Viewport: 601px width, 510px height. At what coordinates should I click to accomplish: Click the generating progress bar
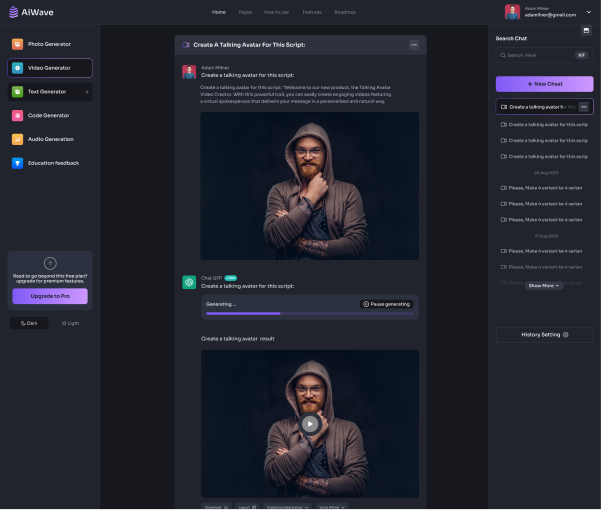tap(309, 314)
